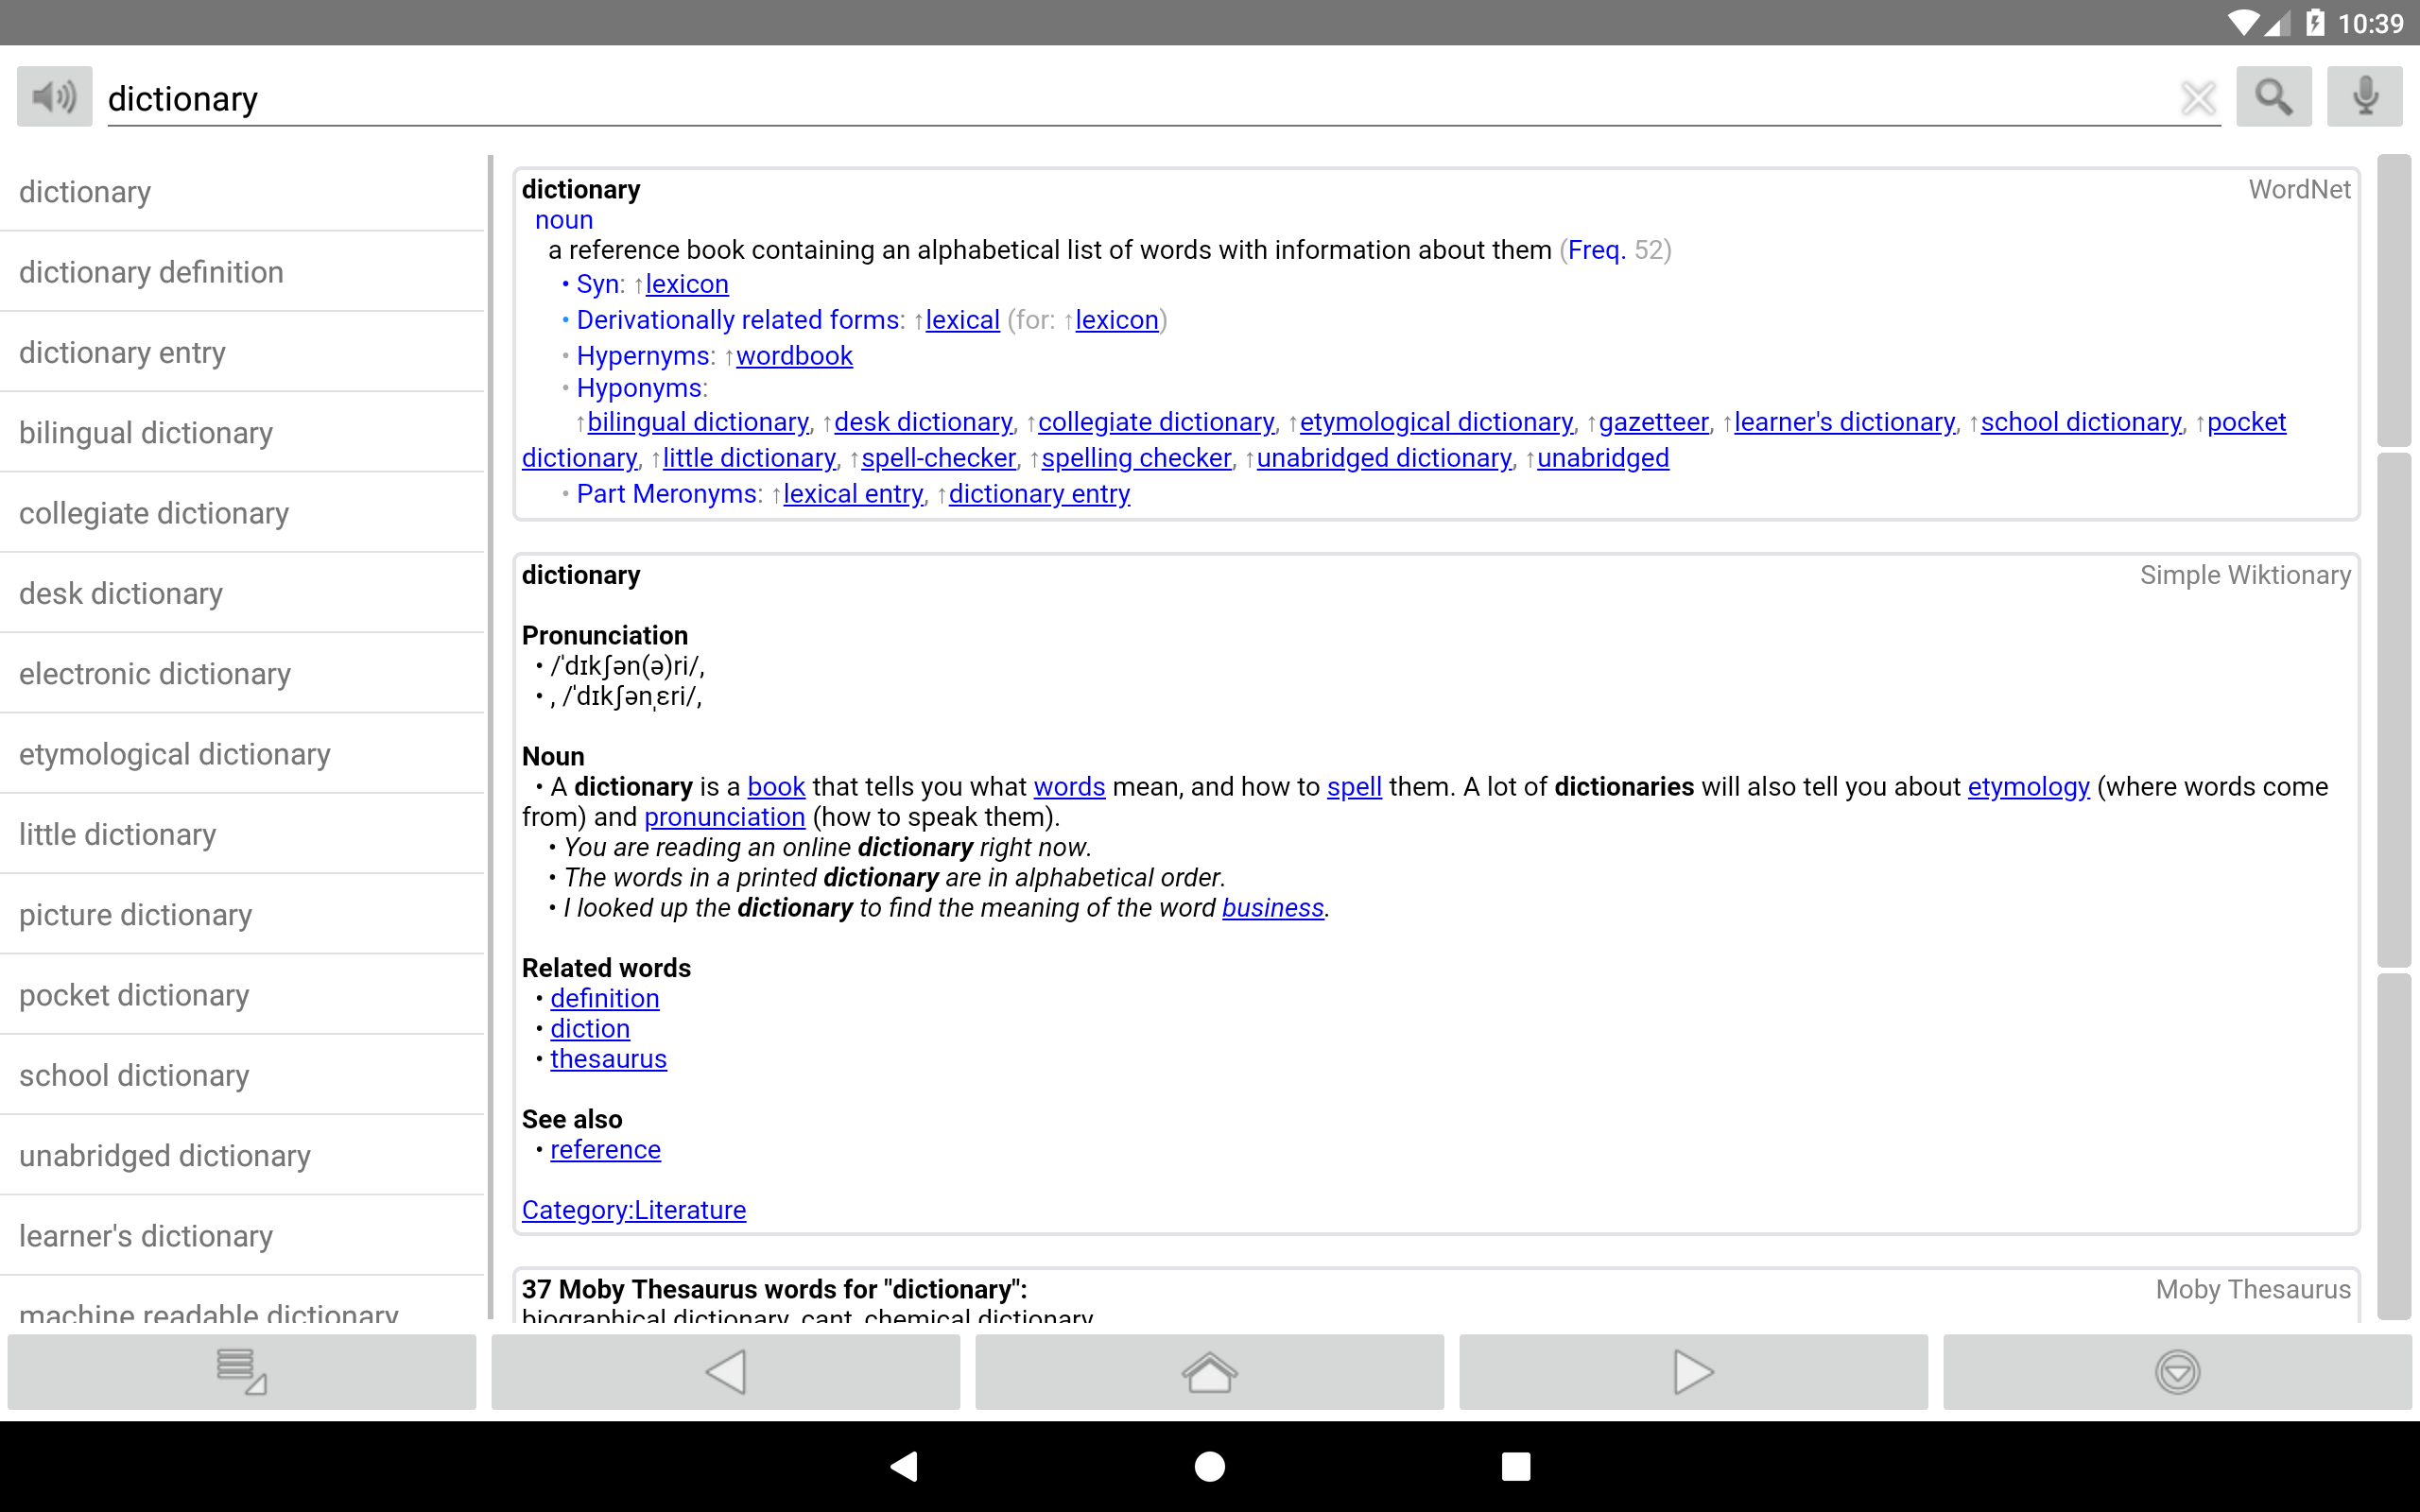
Task: Select 'bilingual dictionary' in the suggestion list
Action: (x=146, y=432)
